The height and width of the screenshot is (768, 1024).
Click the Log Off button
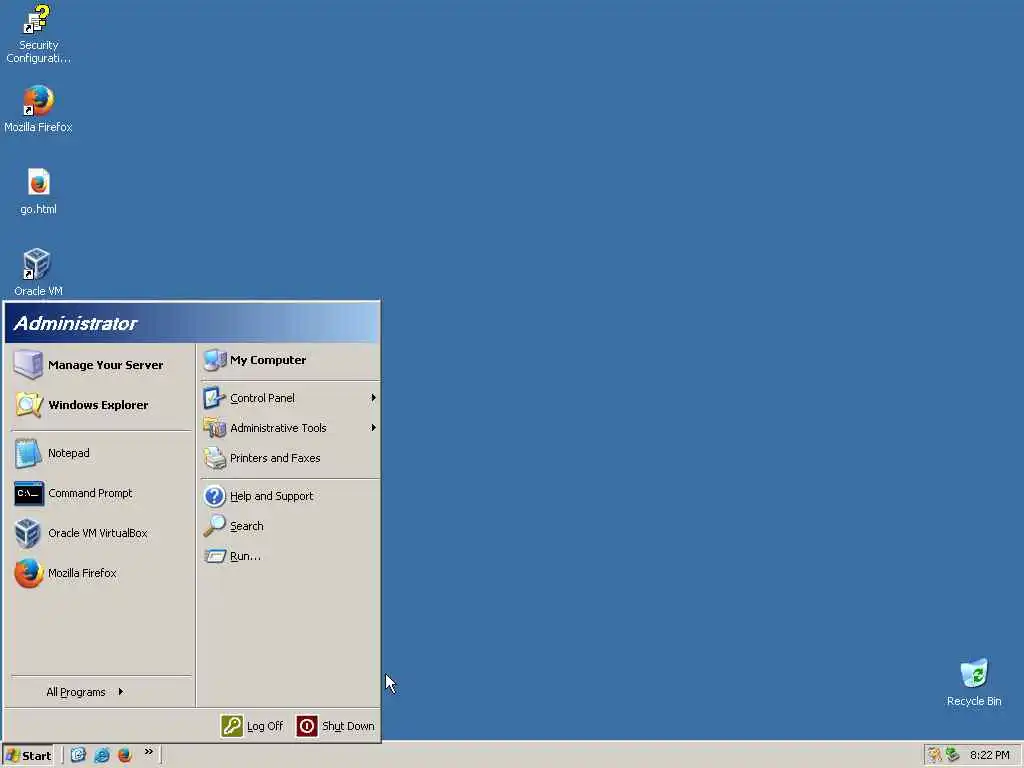pyautogui.click(x=253, y=726)
